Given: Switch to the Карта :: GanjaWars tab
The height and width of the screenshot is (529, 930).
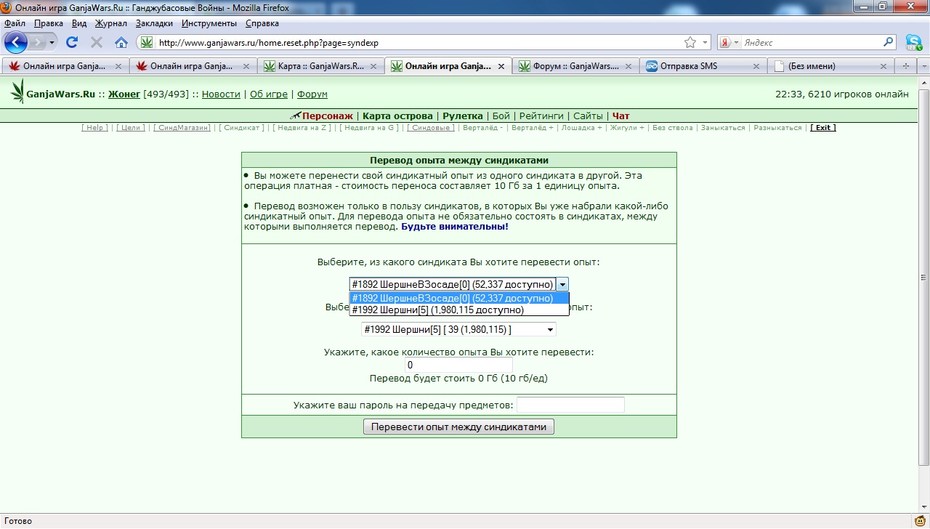Looking at the screenshot, I should pyautogui.click(x=320, y=66).
